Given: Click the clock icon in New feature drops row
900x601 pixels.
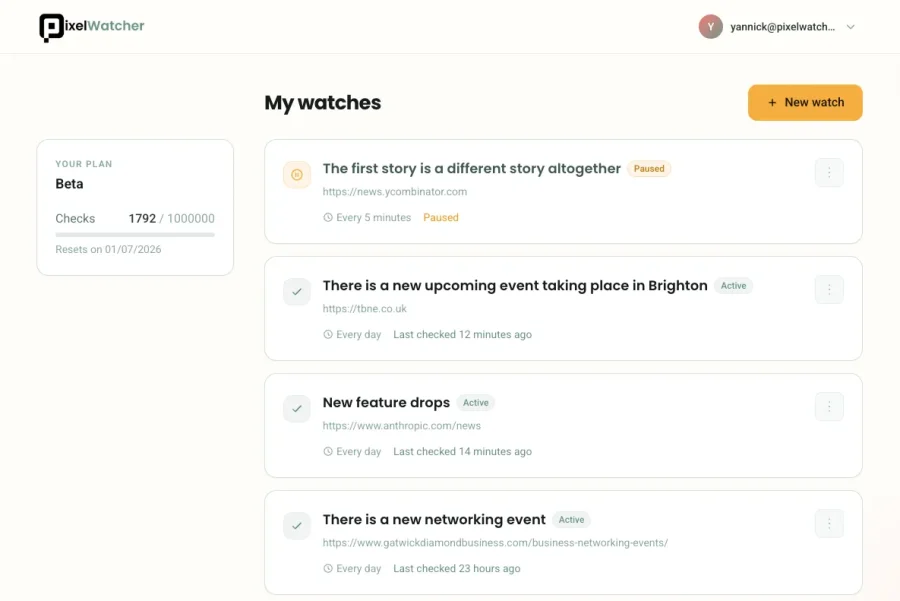Looking at the screenshot, I should tap(328, 452).
